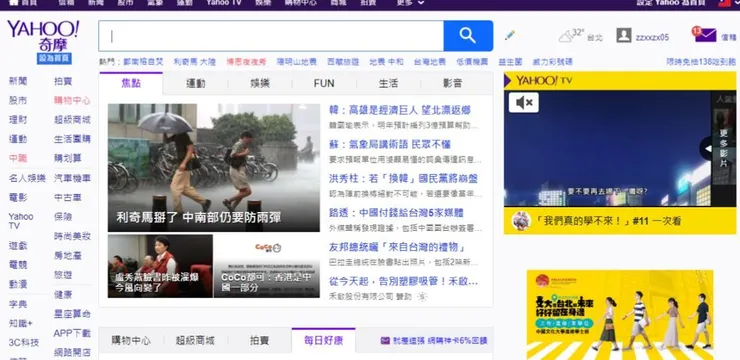Open the 超級商城 tab in the lower panel
Viewport: 740px width, 360px height.
(195, 340)
